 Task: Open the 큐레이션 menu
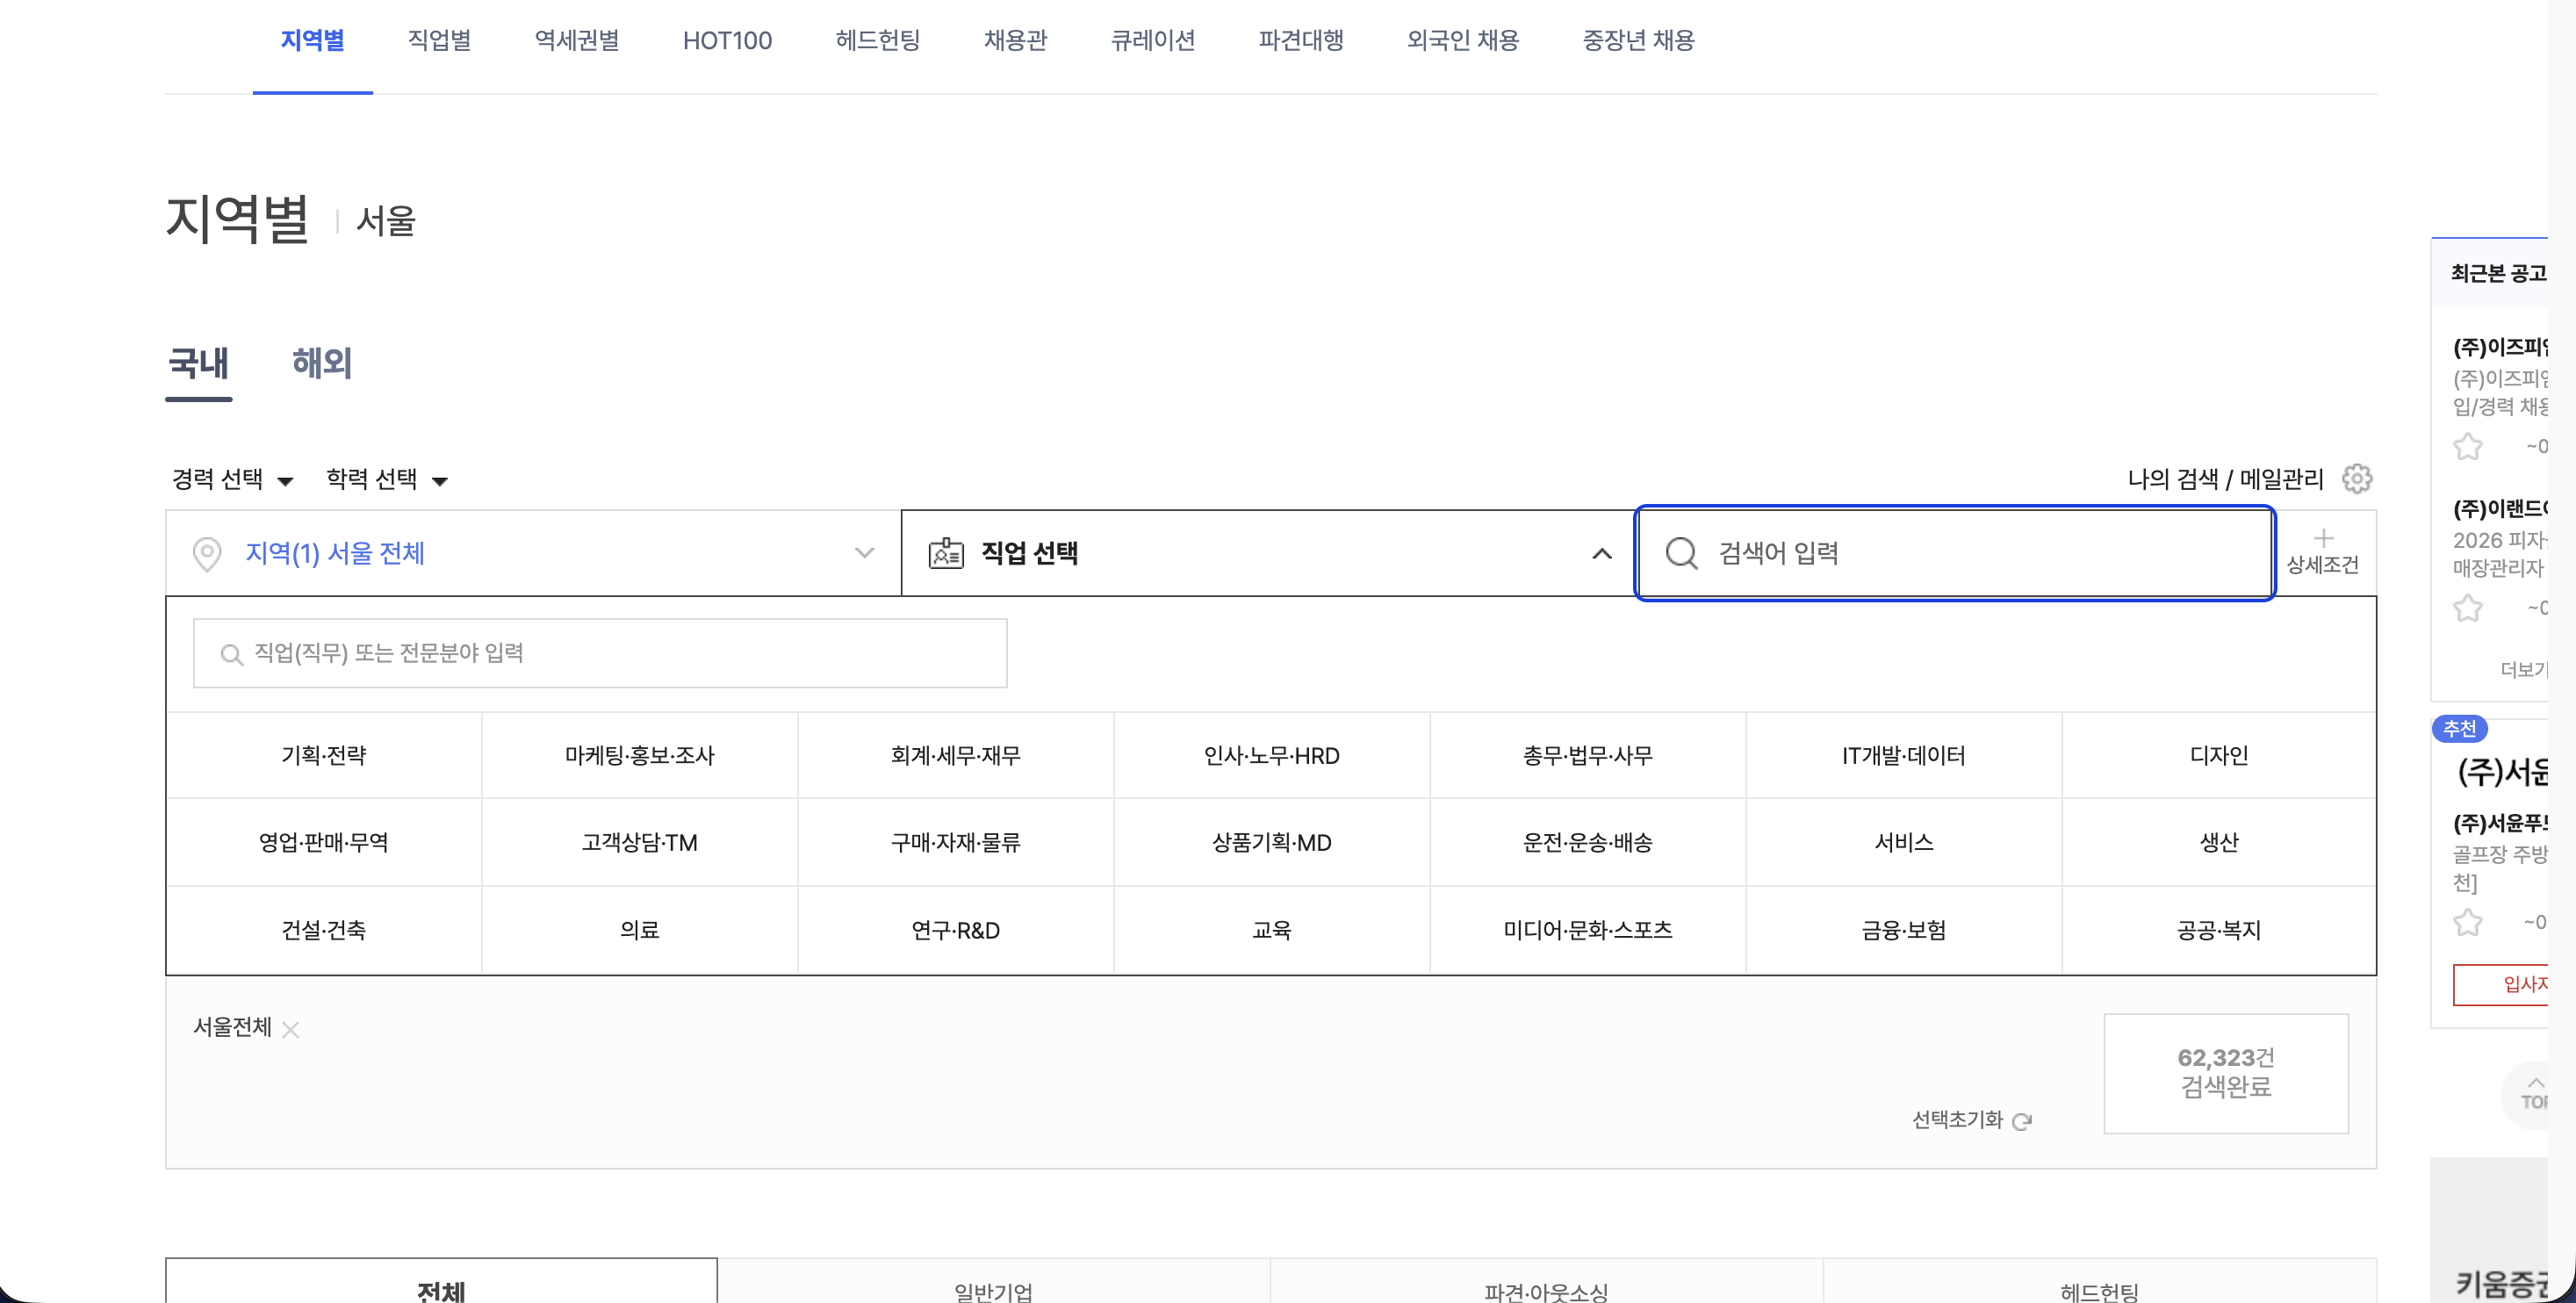point(1153,41)
